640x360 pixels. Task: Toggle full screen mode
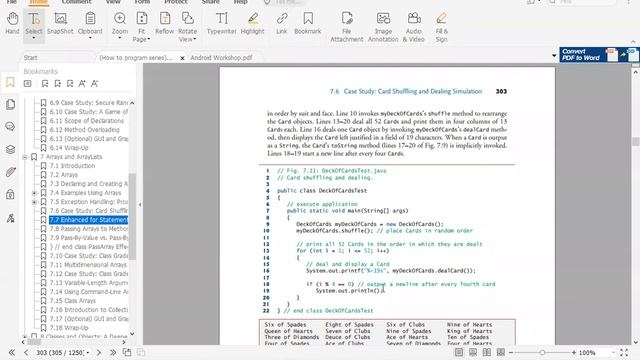[624, 352]
